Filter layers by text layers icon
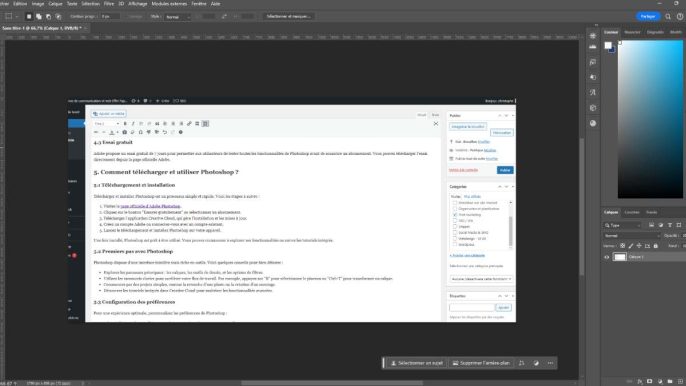 670,225
